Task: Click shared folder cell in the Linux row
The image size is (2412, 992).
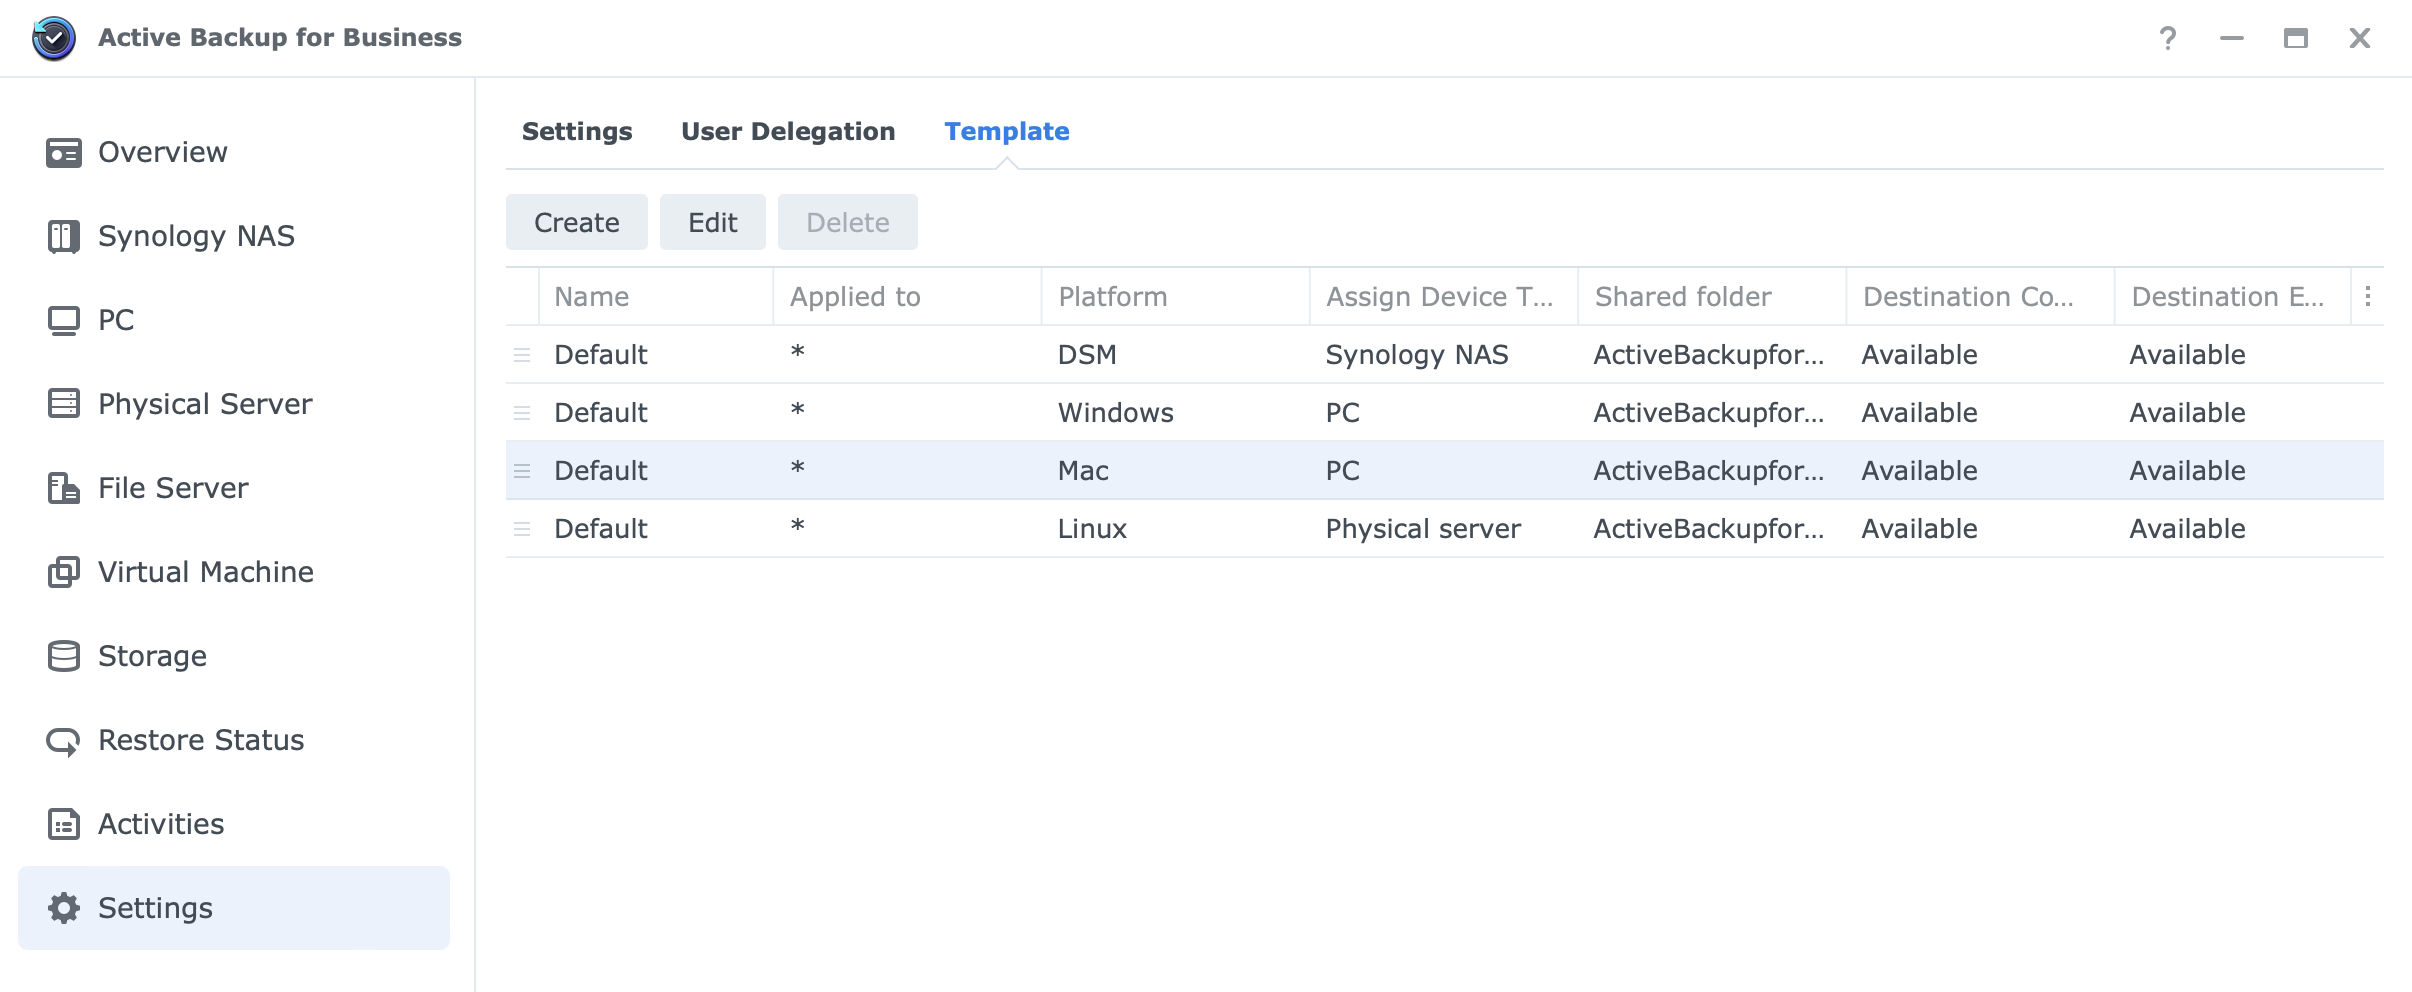Action: [x=1709, y=529]
